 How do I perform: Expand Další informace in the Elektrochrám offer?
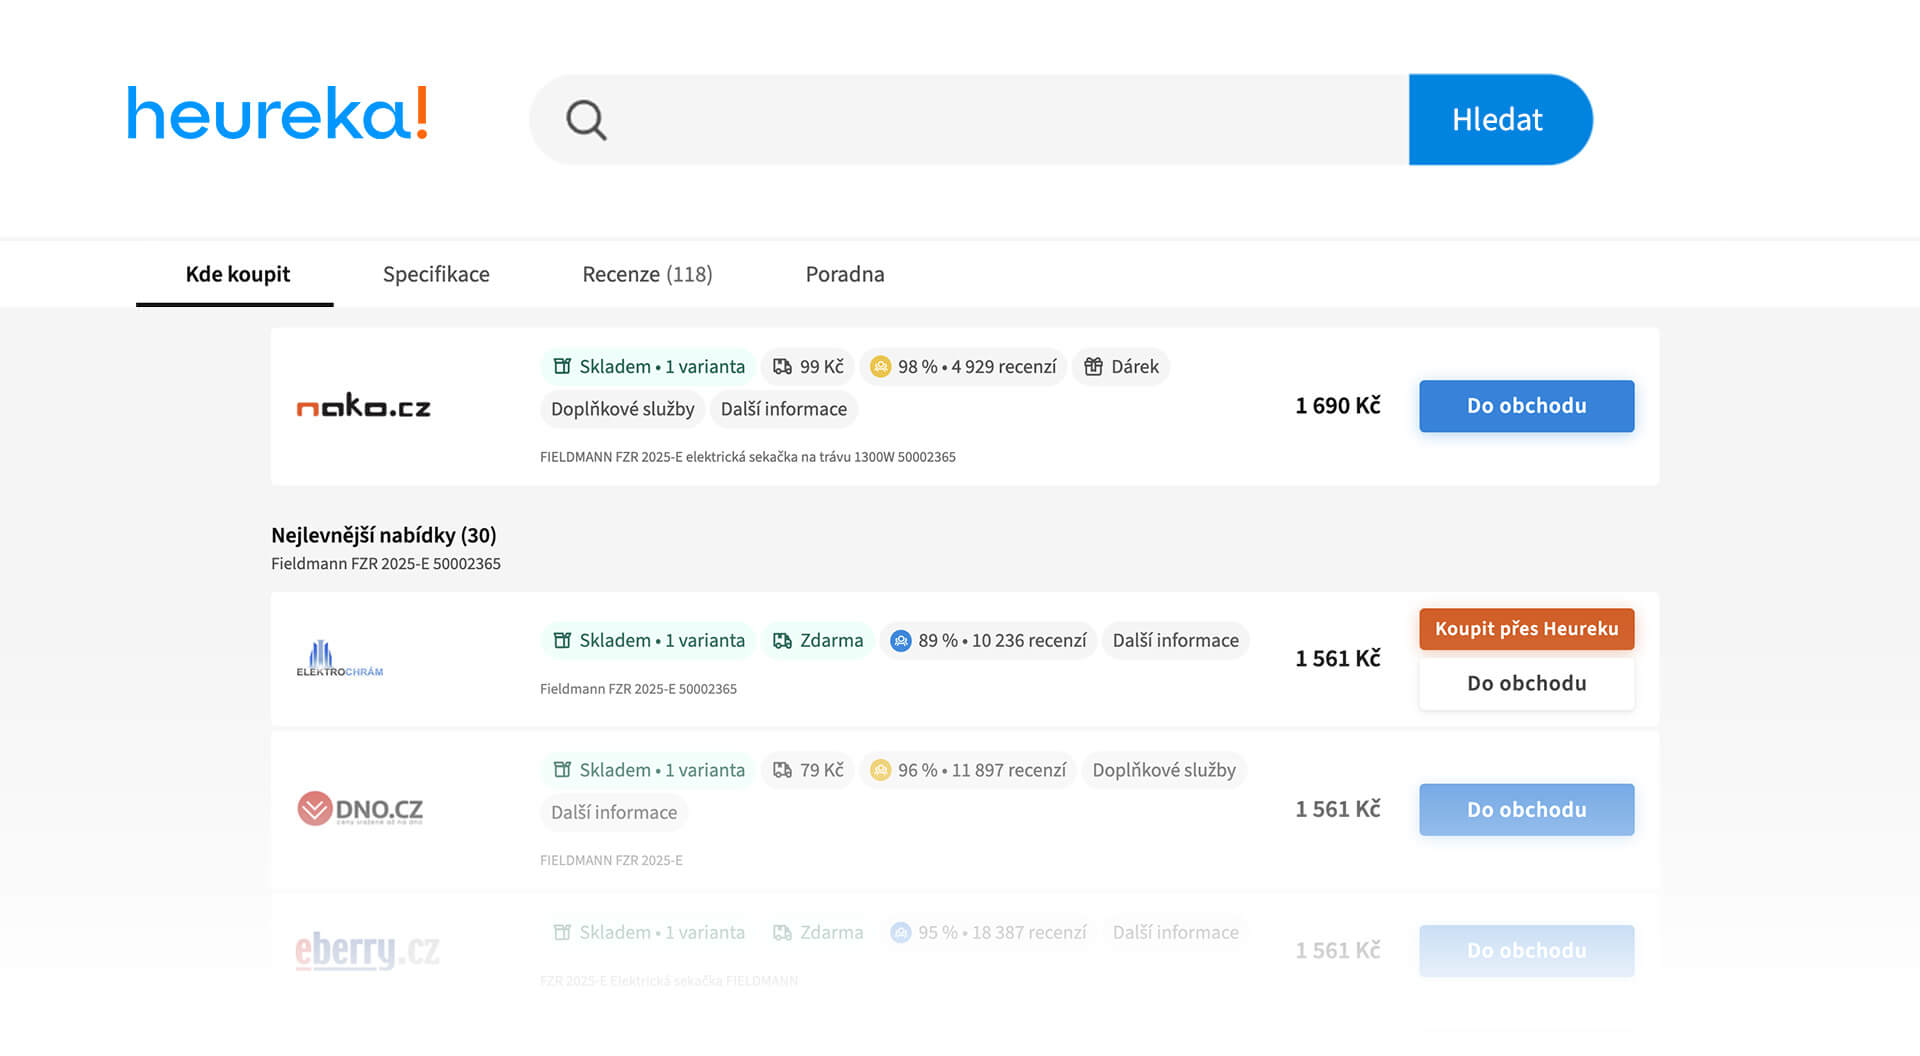pyautogui.click(x=1175, y=641)
